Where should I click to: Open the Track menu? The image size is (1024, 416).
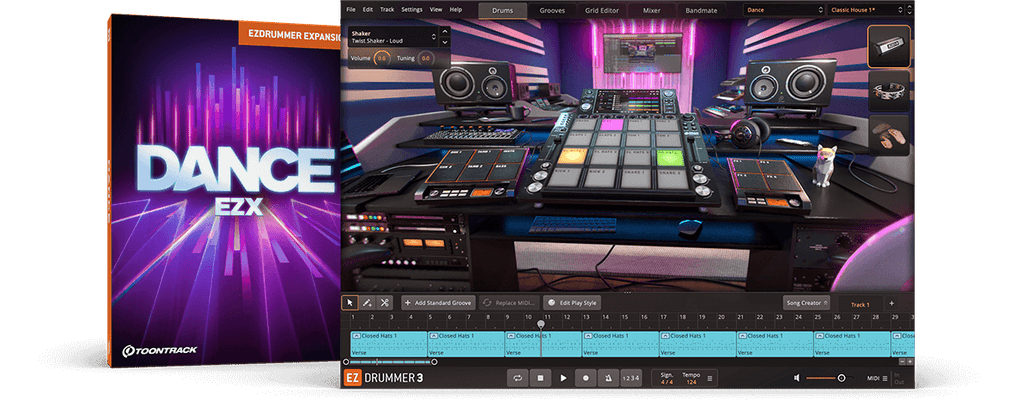point(387,10)
